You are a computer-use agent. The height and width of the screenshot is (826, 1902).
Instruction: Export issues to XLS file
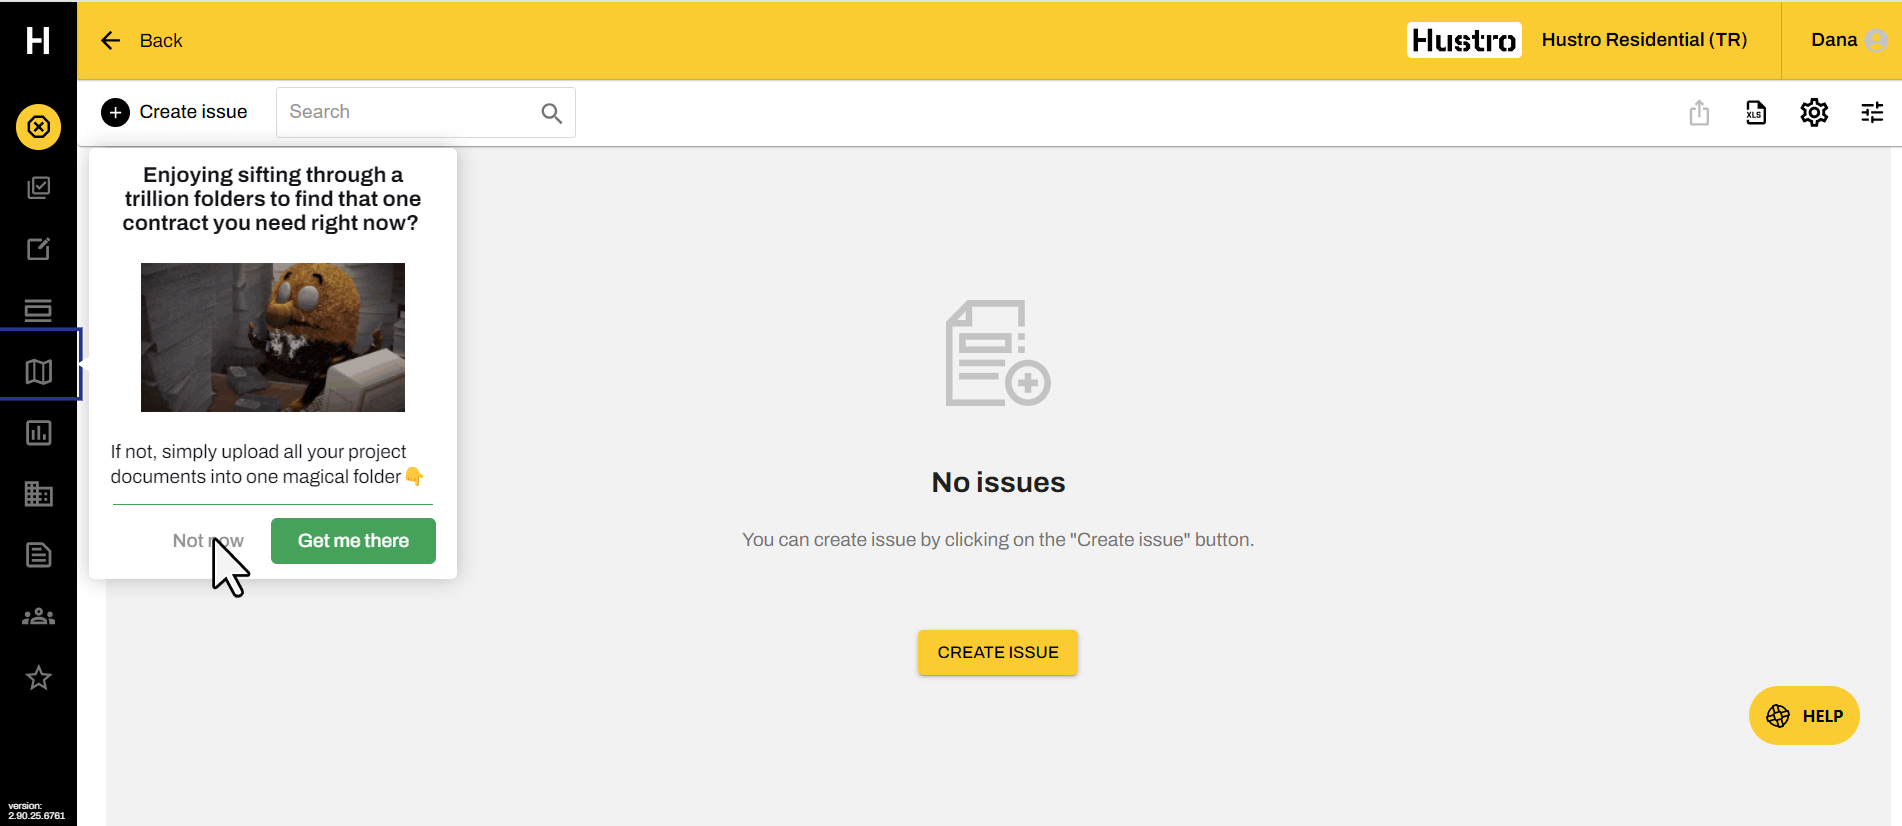[1756, 113]
